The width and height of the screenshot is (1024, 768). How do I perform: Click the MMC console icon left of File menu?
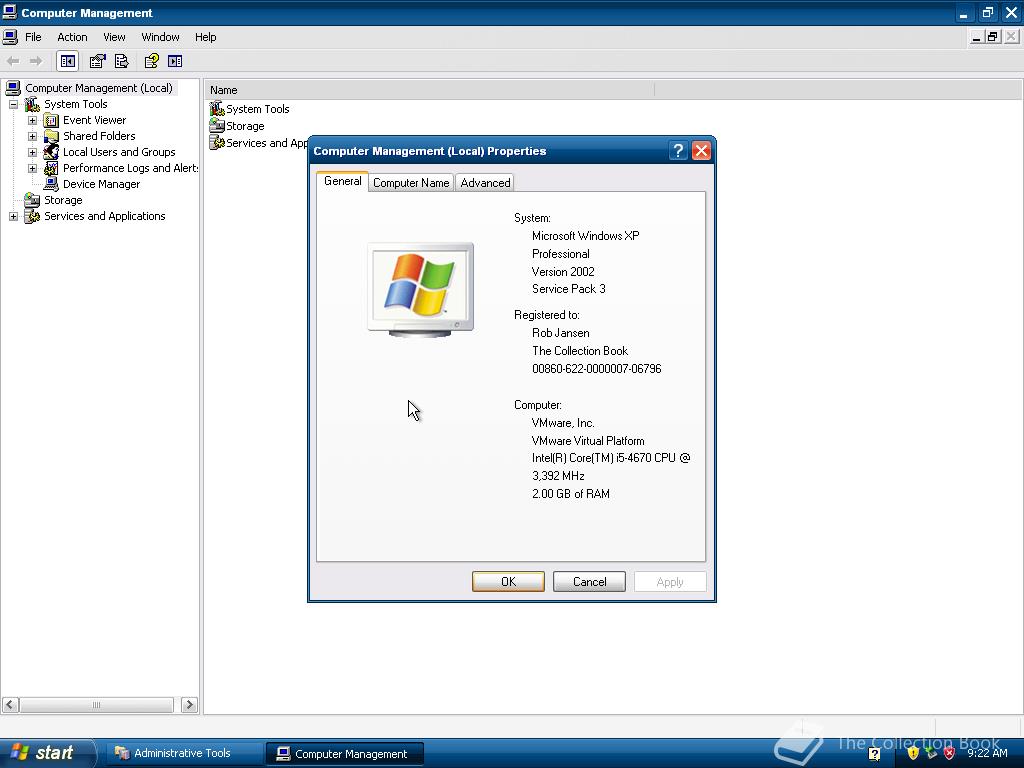click(10, 37)
